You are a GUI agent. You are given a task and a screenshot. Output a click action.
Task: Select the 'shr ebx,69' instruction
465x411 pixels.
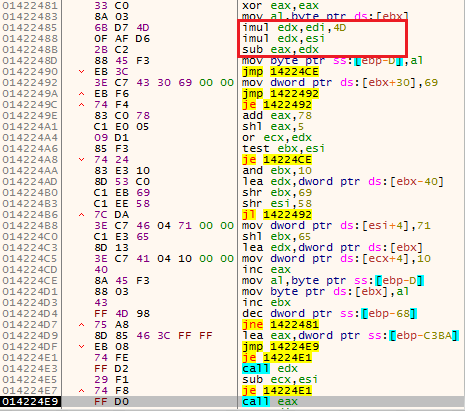pyautogui.click(x=277, y=193)
